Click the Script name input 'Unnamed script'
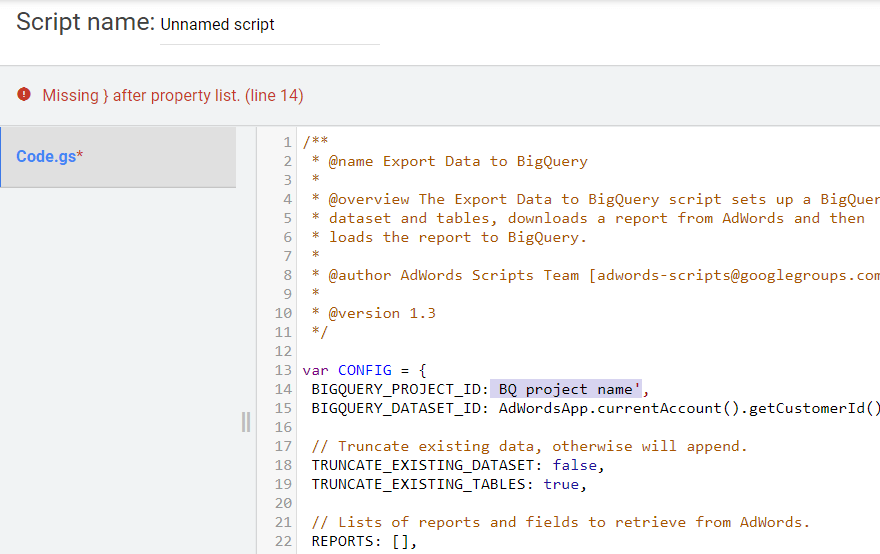Image resolution: width=880 pixels, height=554 pixels. pyautogui.click(x=269, y=25)
